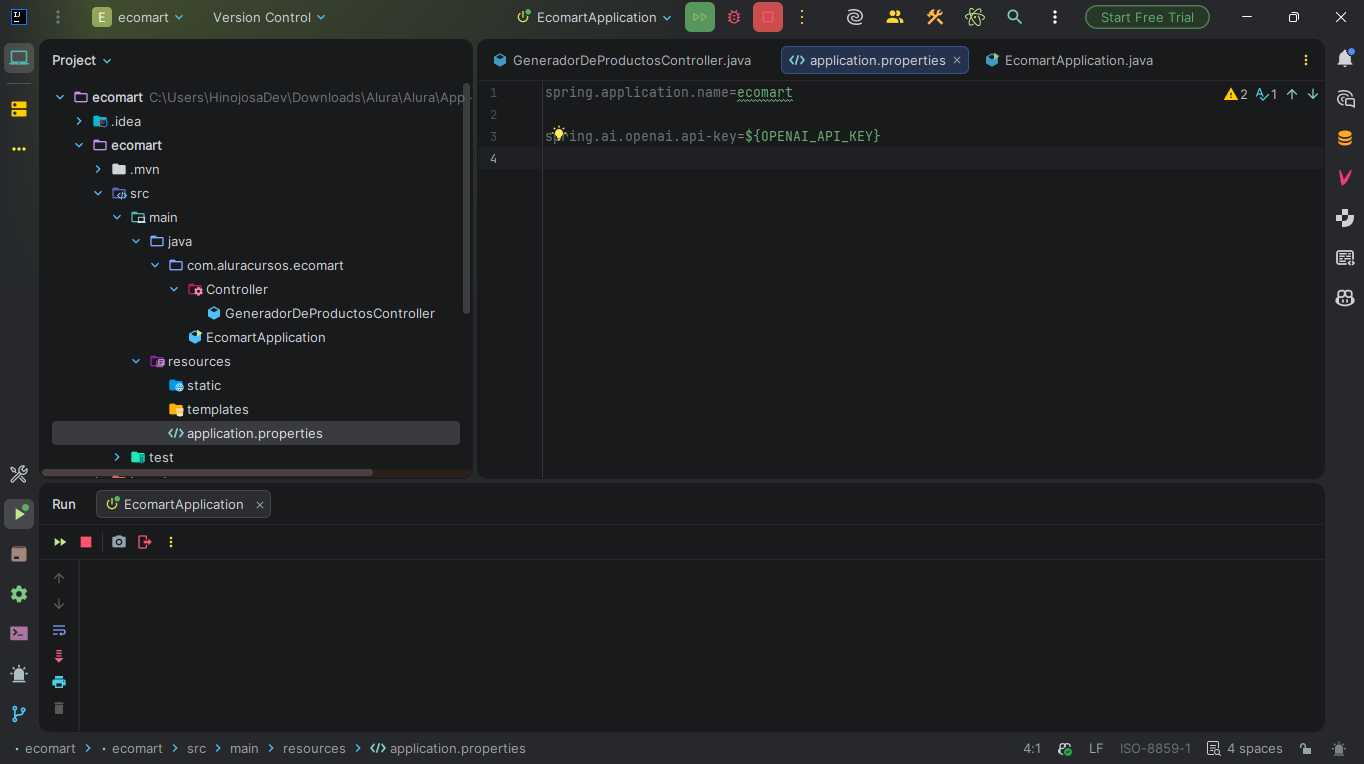Open the Notifications bell panel

1345,59
